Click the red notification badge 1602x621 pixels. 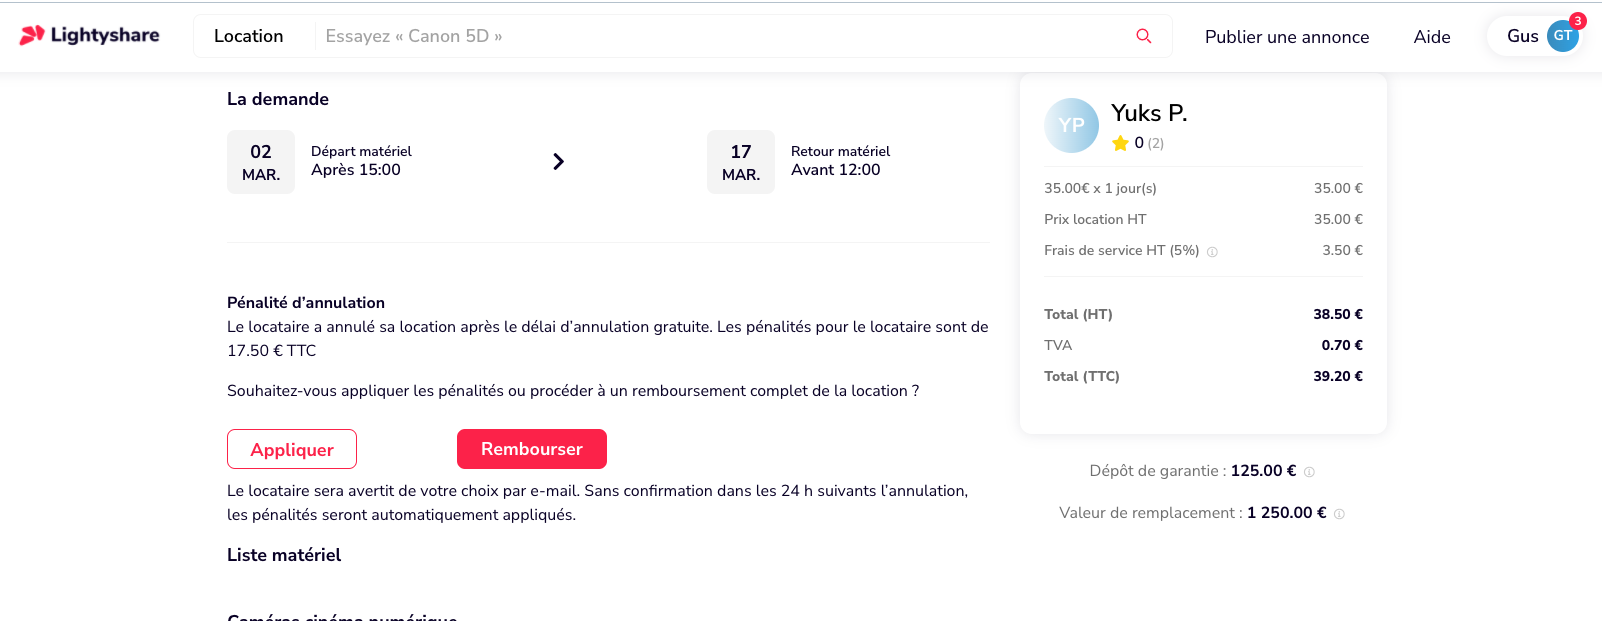pyautogui.click(x=1578, y=21)
